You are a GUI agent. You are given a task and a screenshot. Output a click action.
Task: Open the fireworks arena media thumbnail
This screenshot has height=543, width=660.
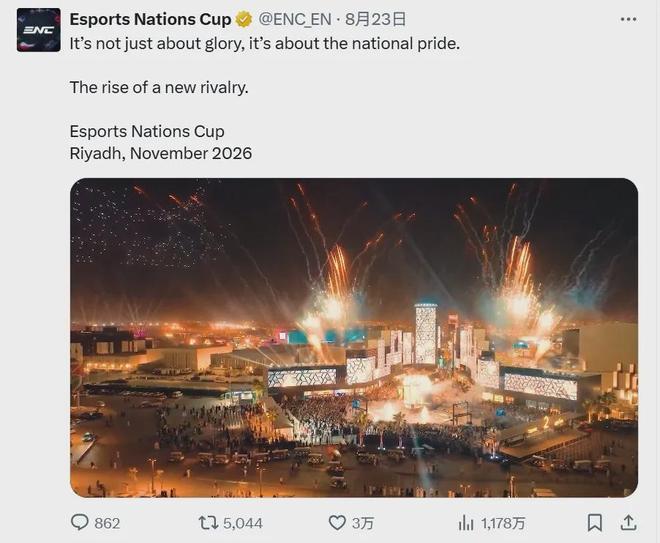pos(353,337)
